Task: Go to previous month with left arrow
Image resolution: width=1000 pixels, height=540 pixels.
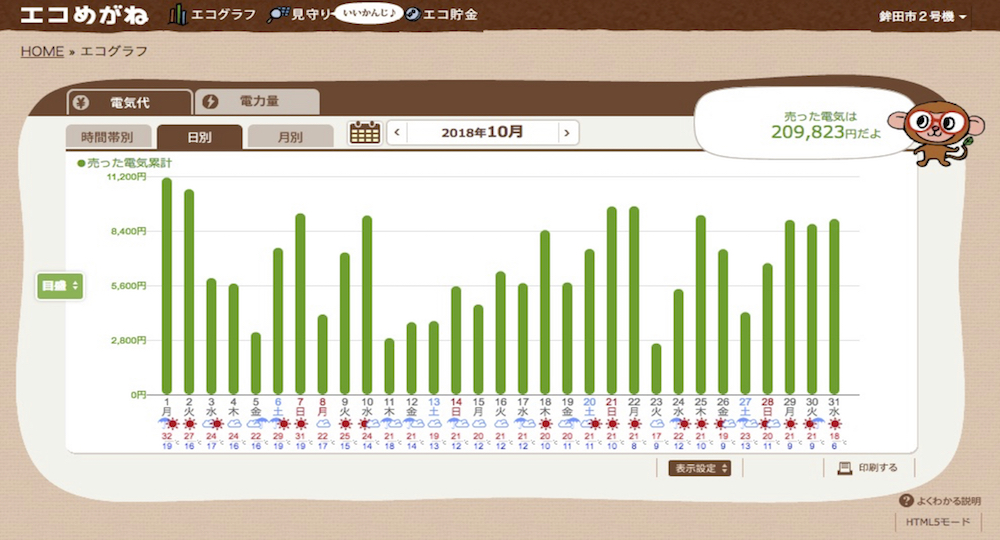Action: (397, 133)
